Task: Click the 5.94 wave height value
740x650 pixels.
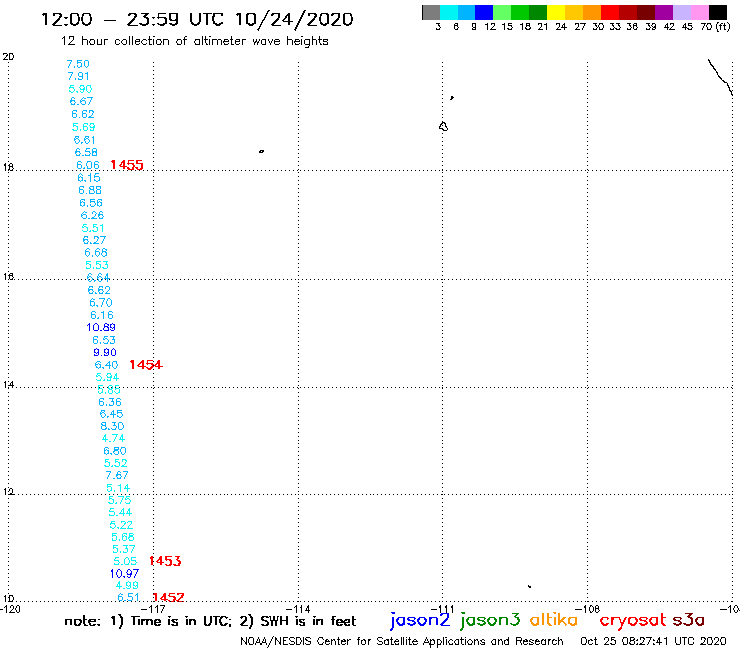Action: (107, 377)
